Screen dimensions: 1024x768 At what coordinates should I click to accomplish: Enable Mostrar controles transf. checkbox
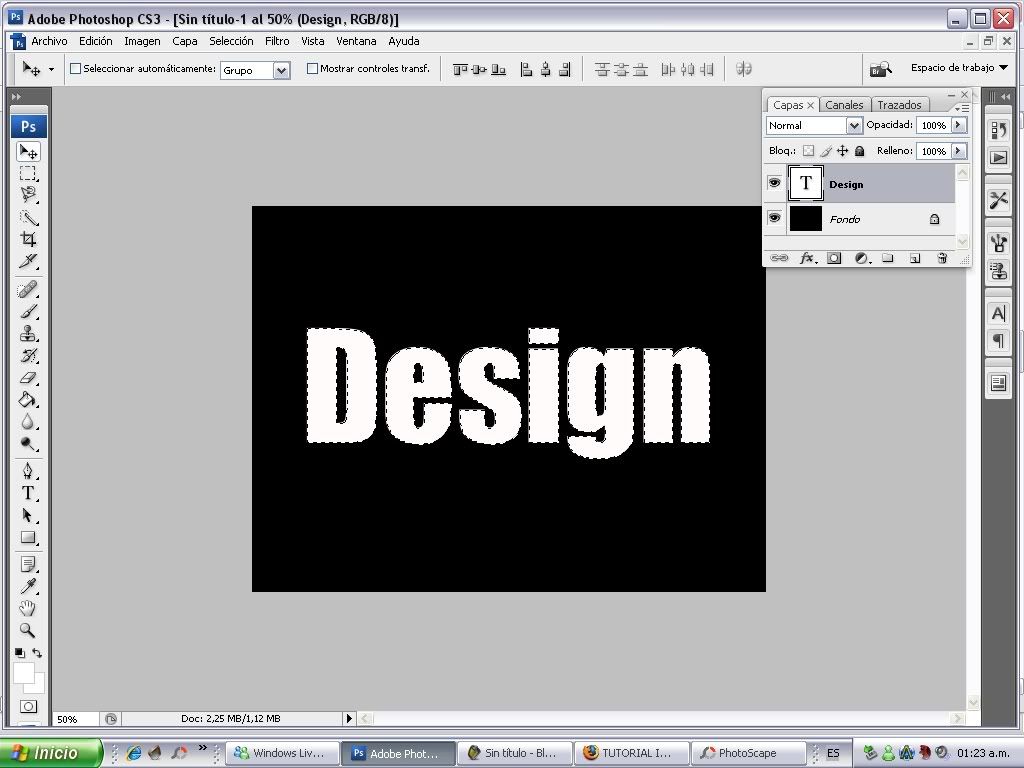pos(312,69)
